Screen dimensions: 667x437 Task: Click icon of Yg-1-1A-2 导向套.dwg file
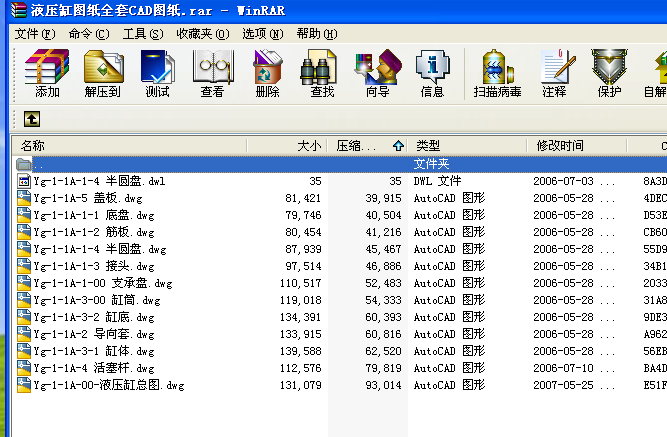[24, 334]
